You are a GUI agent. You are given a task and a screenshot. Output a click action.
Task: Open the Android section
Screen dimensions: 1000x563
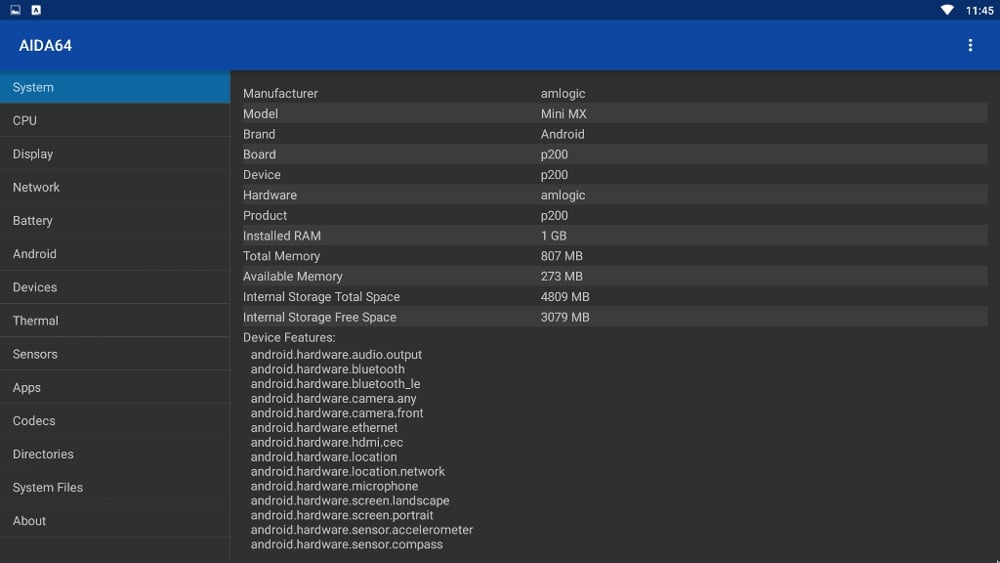[x=115, y=254]
